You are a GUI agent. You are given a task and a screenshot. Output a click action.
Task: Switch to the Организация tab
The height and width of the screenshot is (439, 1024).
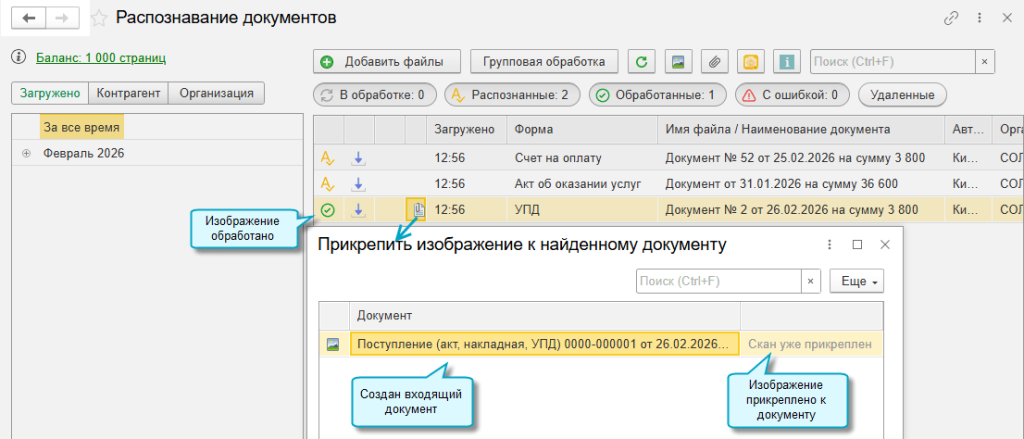click(216, 93)
